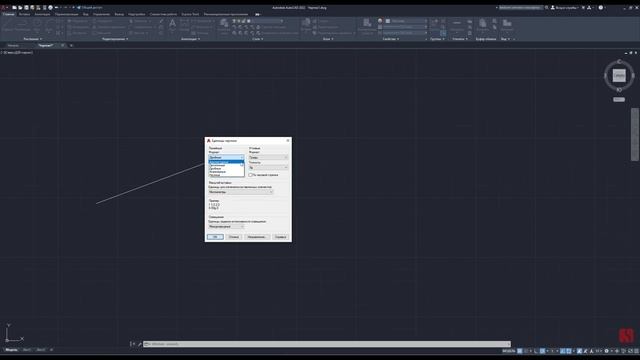This screenshot has width=640, height=360.
Task: Choose Архитектурные in the open format list
Action: (x=226, y=162)
